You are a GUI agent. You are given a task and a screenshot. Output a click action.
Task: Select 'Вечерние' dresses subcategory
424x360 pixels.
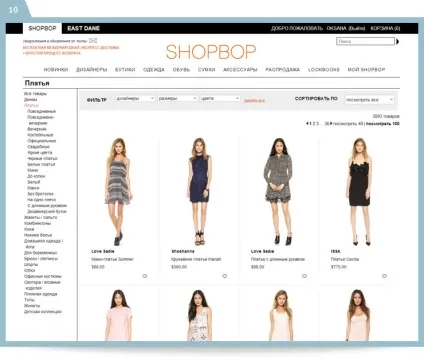tap(37, 129)
